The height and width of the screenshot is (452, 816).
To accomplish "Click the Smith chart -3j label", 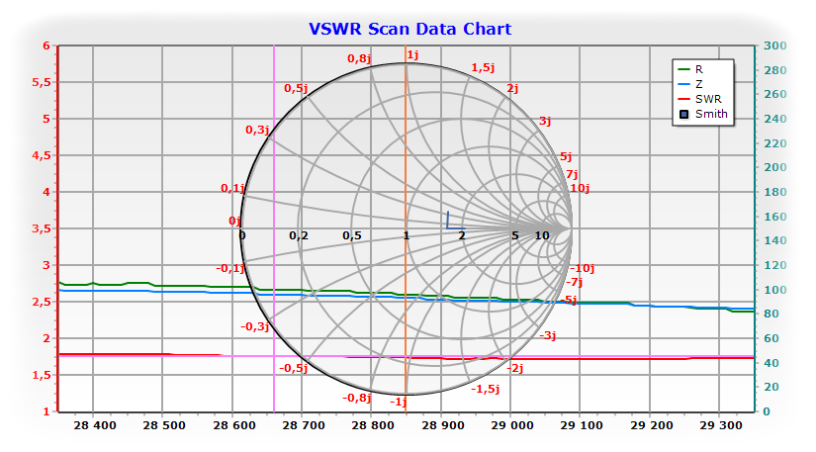I will [547, 335].
